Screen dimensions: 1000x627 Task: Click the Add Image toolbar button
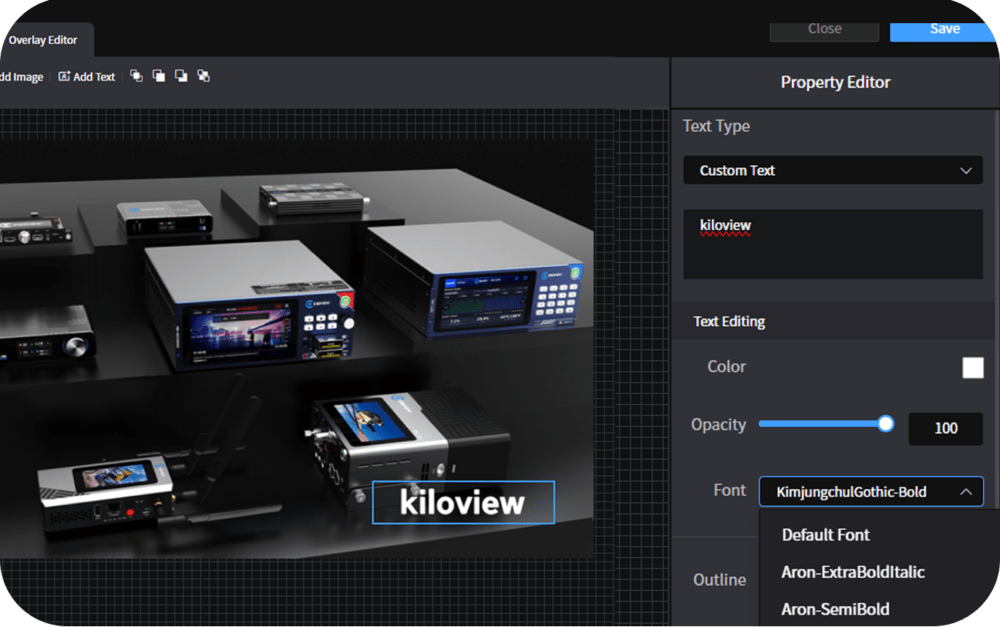click(x=22, y=77)
